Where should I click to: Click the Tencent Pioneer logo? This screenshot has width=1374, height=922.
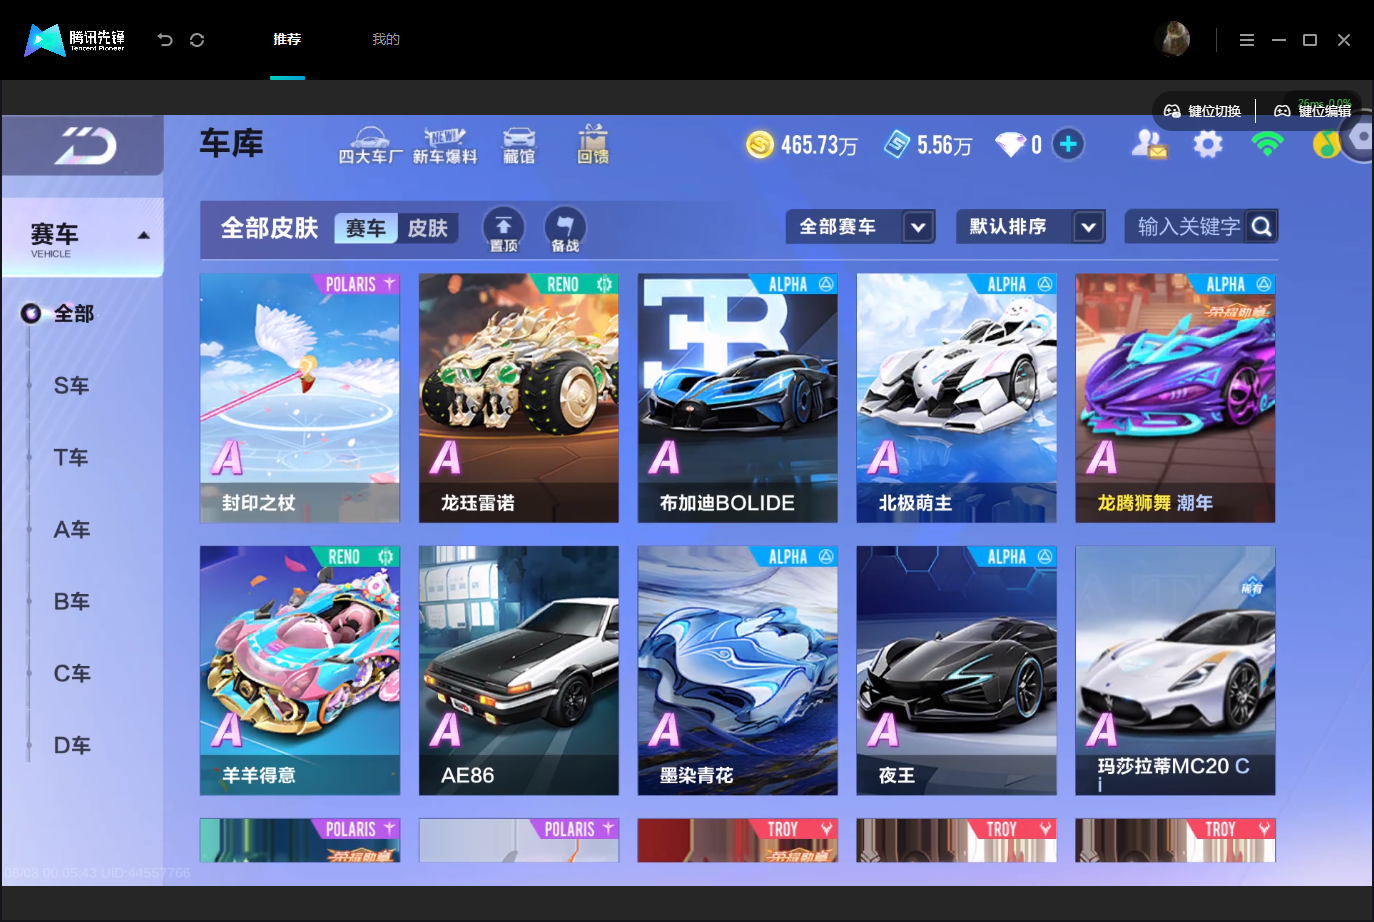click(x=75, y=40)
